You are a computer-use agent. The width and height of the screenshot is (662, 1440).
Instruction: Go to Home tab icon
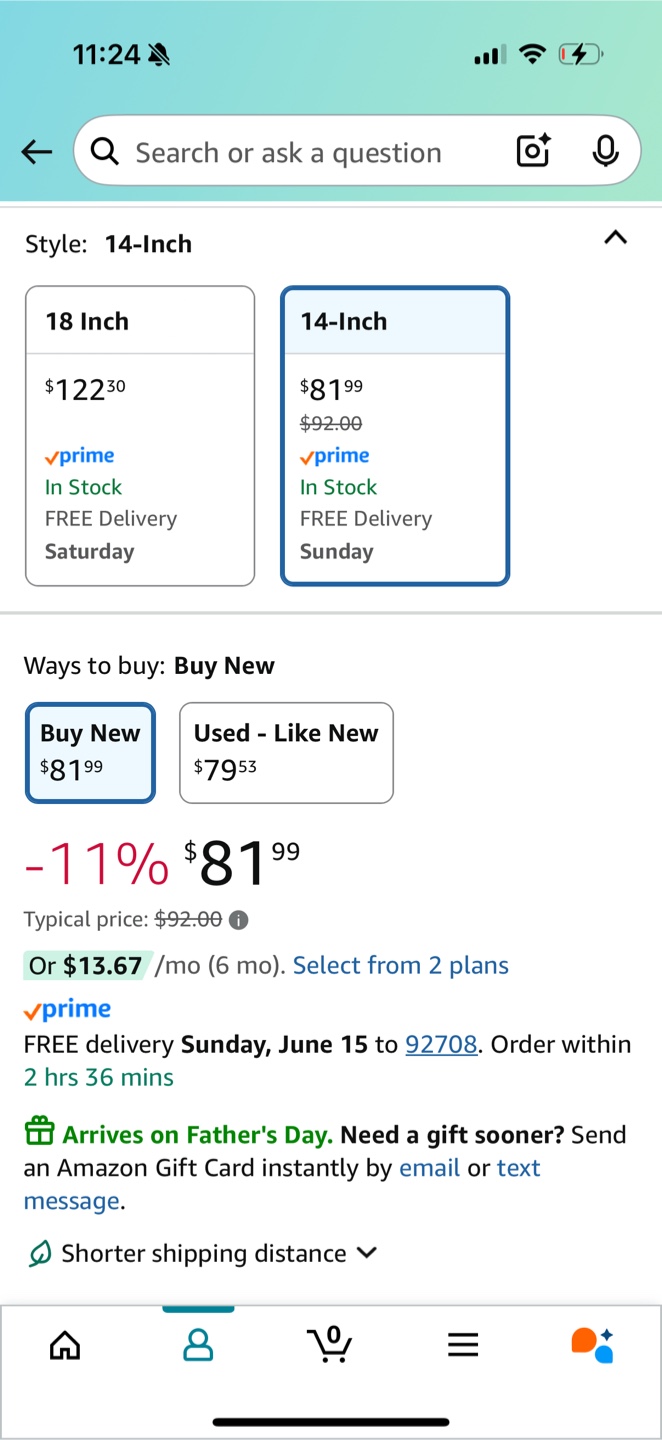pyautogui.click(x=65, y=1345)
